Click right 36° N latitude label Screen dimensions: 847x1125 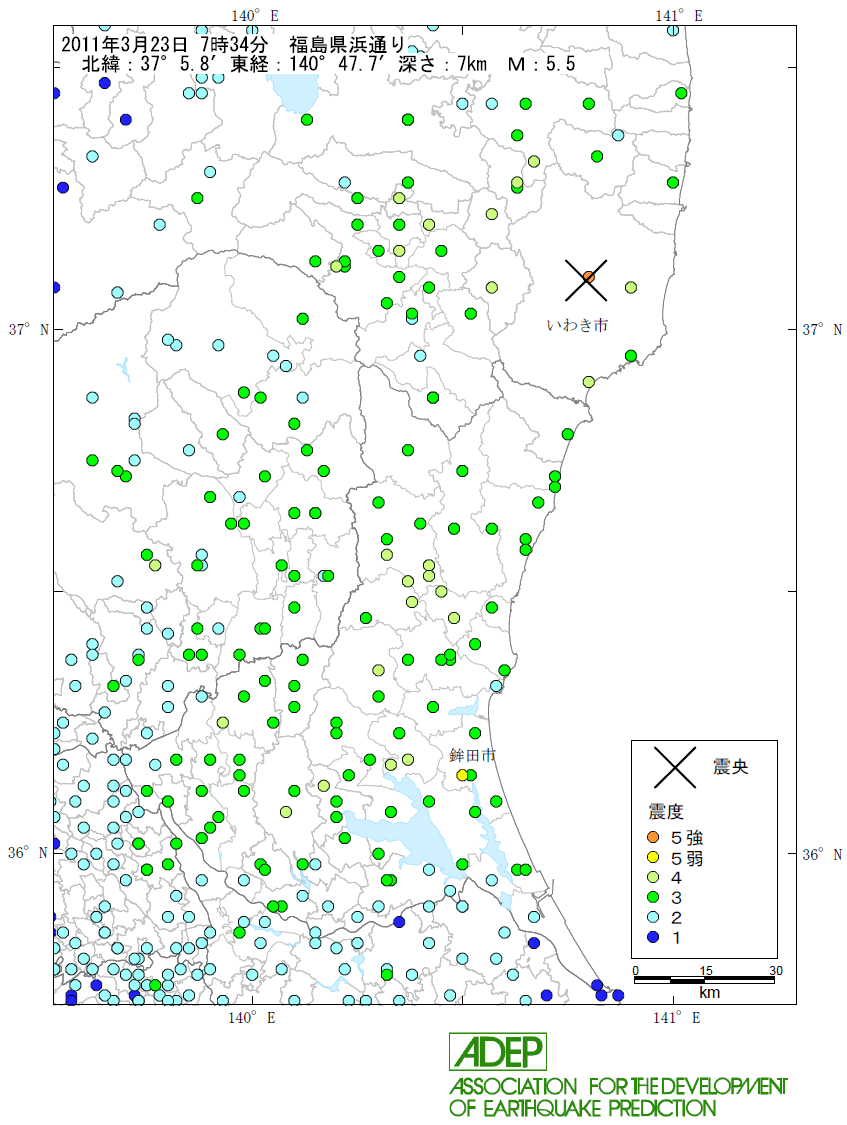[822, 854]
